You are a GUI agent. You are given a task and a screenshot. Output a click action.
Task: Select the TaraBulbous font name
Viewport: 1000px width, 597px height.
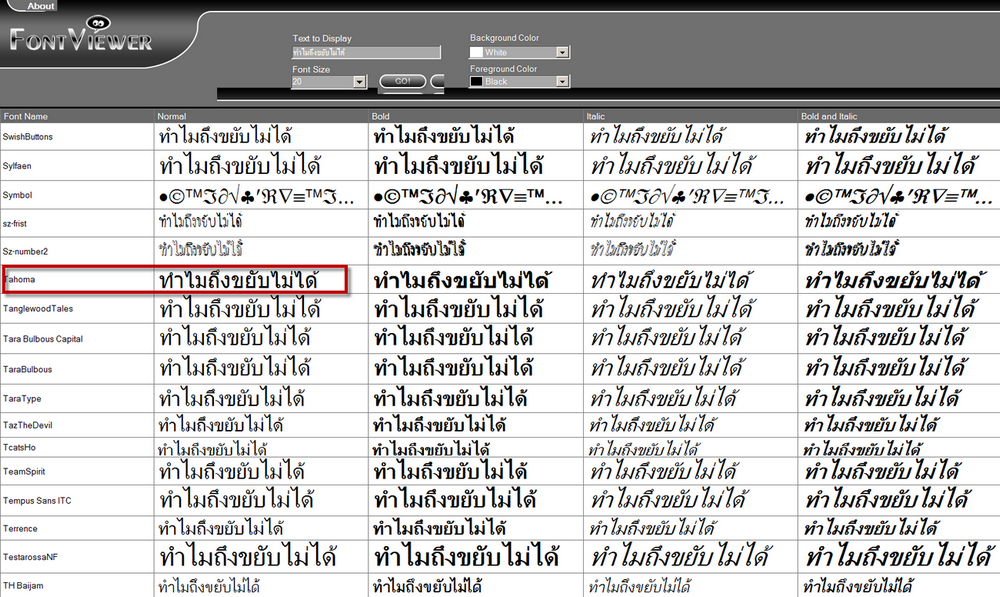tap(27, 369)
